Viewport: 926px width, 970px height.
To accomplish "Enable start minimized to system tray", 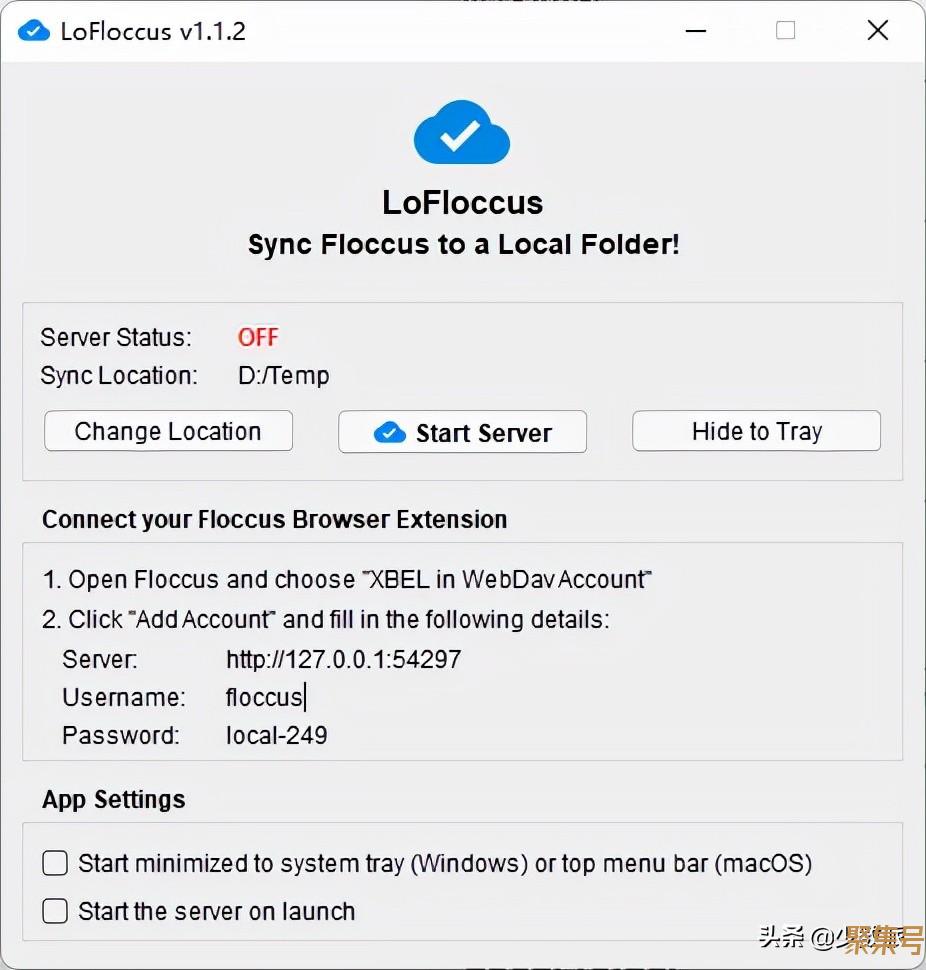I will tap(55, 863).
